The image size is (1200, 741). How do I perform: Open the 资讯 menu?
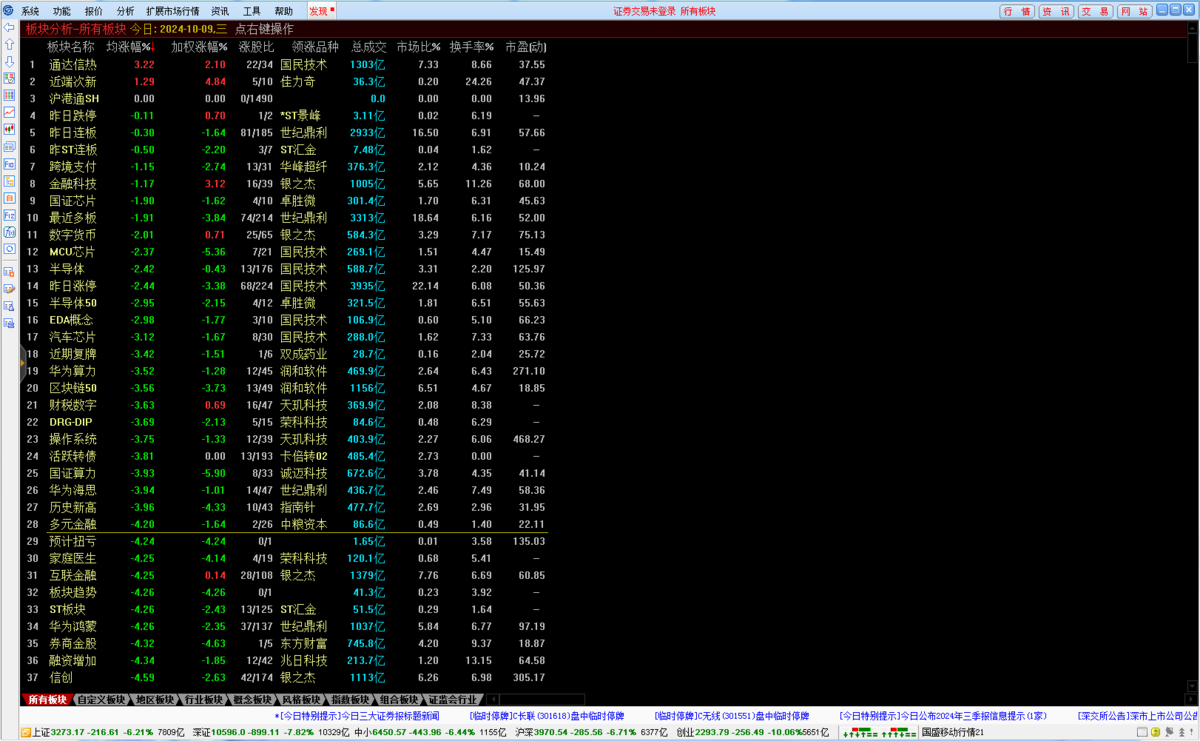[x=220, y=11]
